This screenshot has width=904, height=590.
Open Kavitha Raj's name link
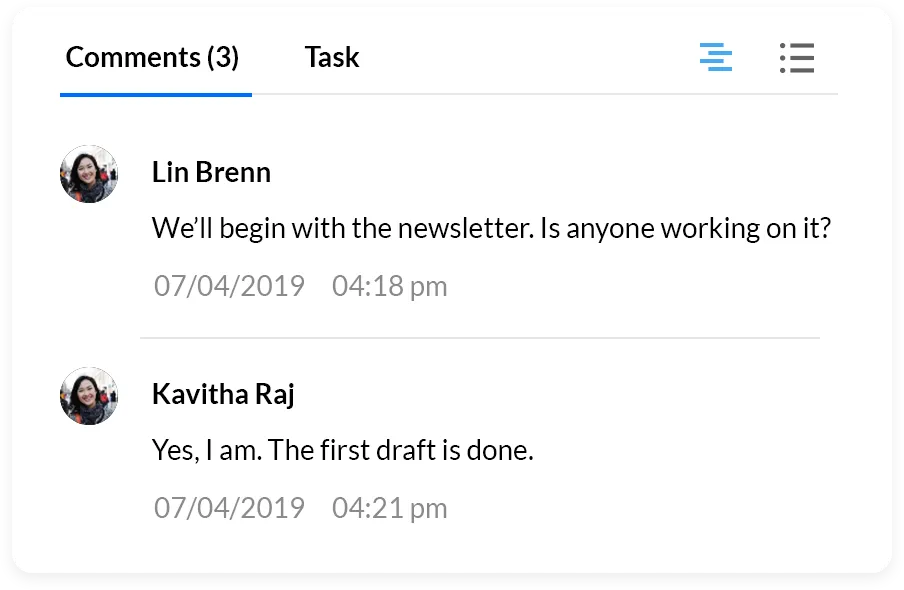[223, 394]
